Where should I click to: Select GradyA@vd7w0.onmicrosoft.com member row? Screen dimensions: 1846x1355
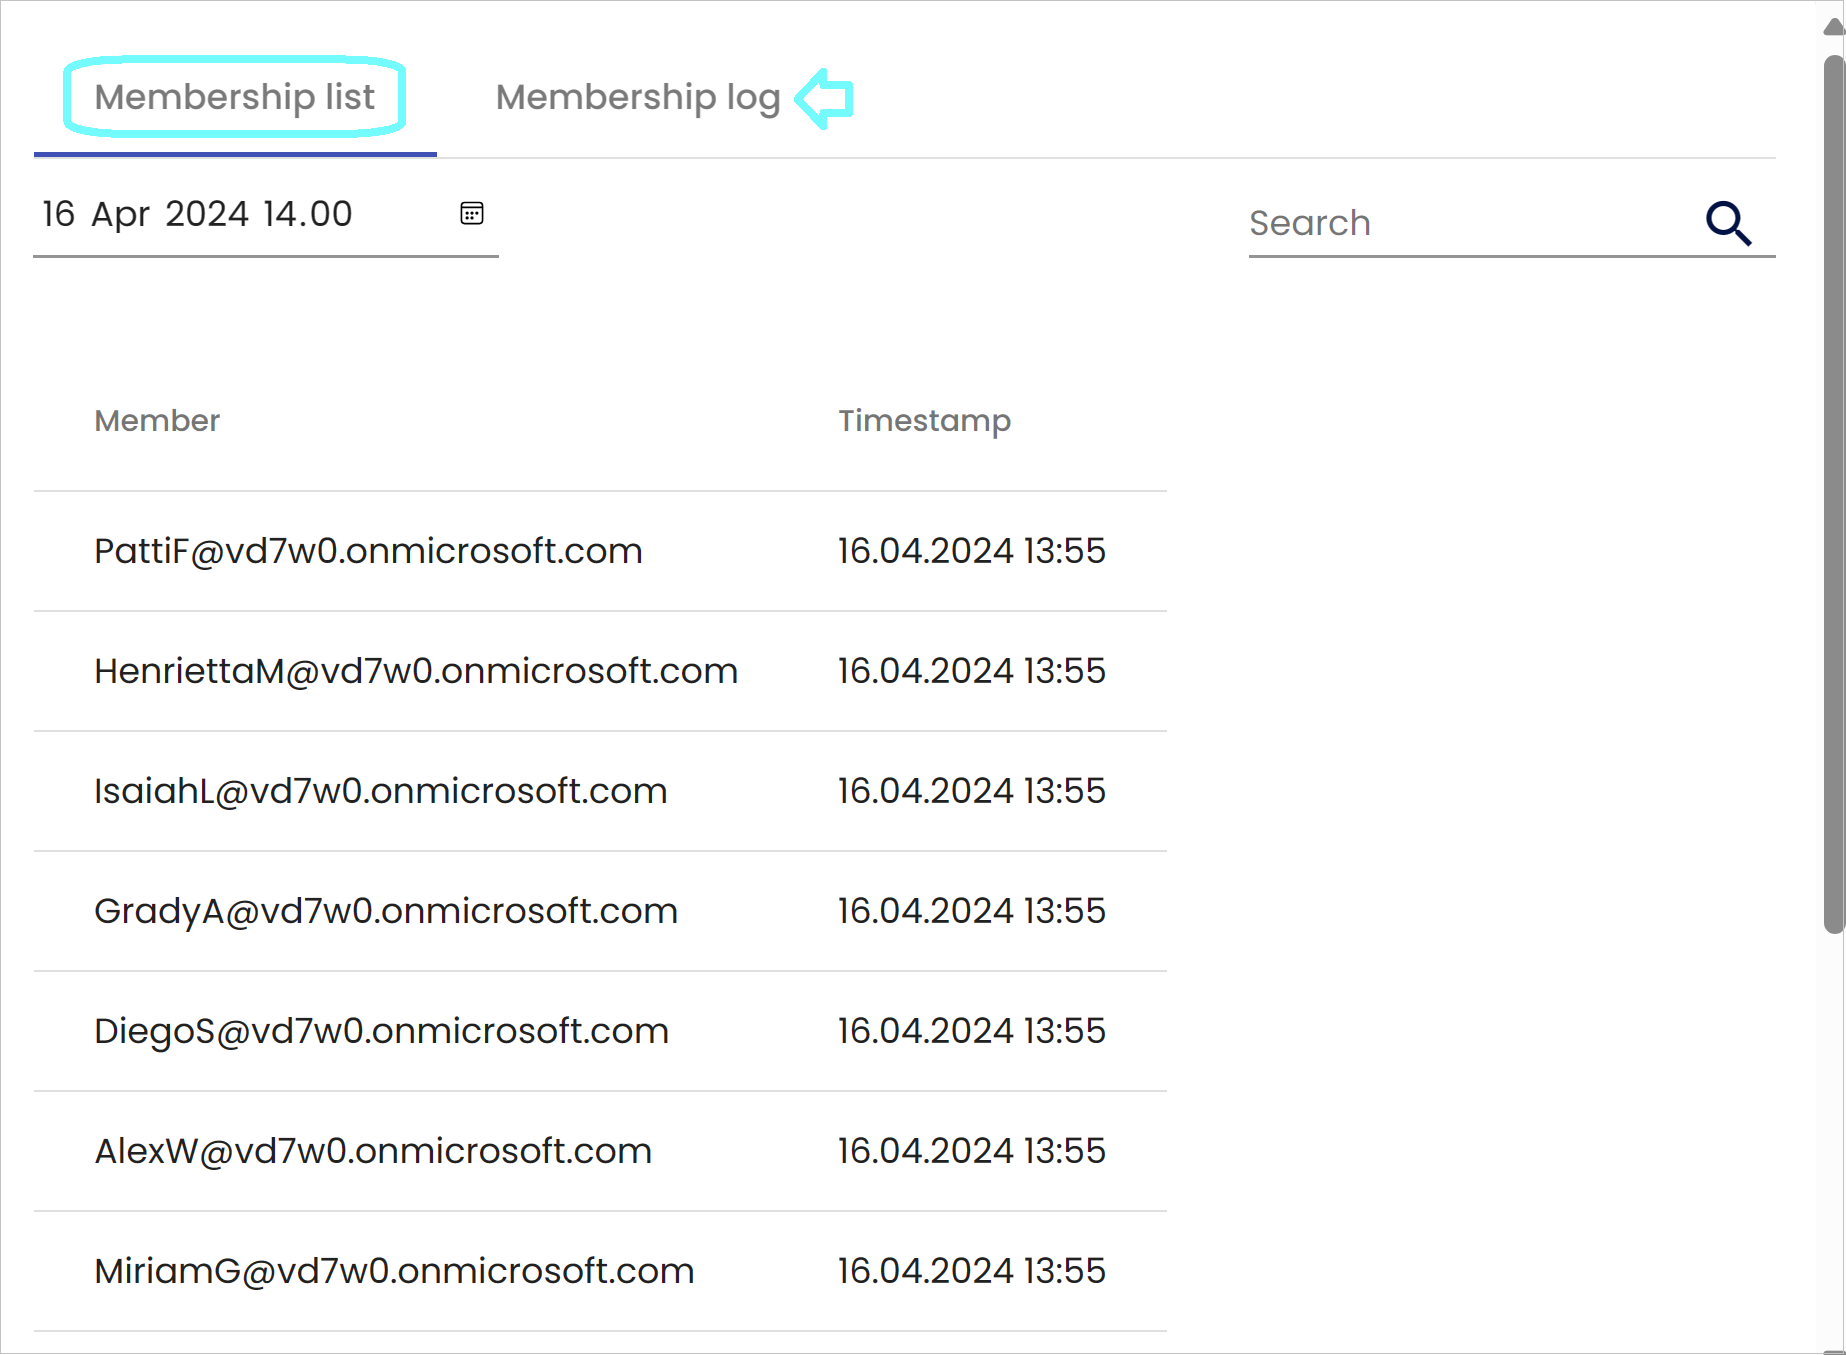tap(600, 911)
